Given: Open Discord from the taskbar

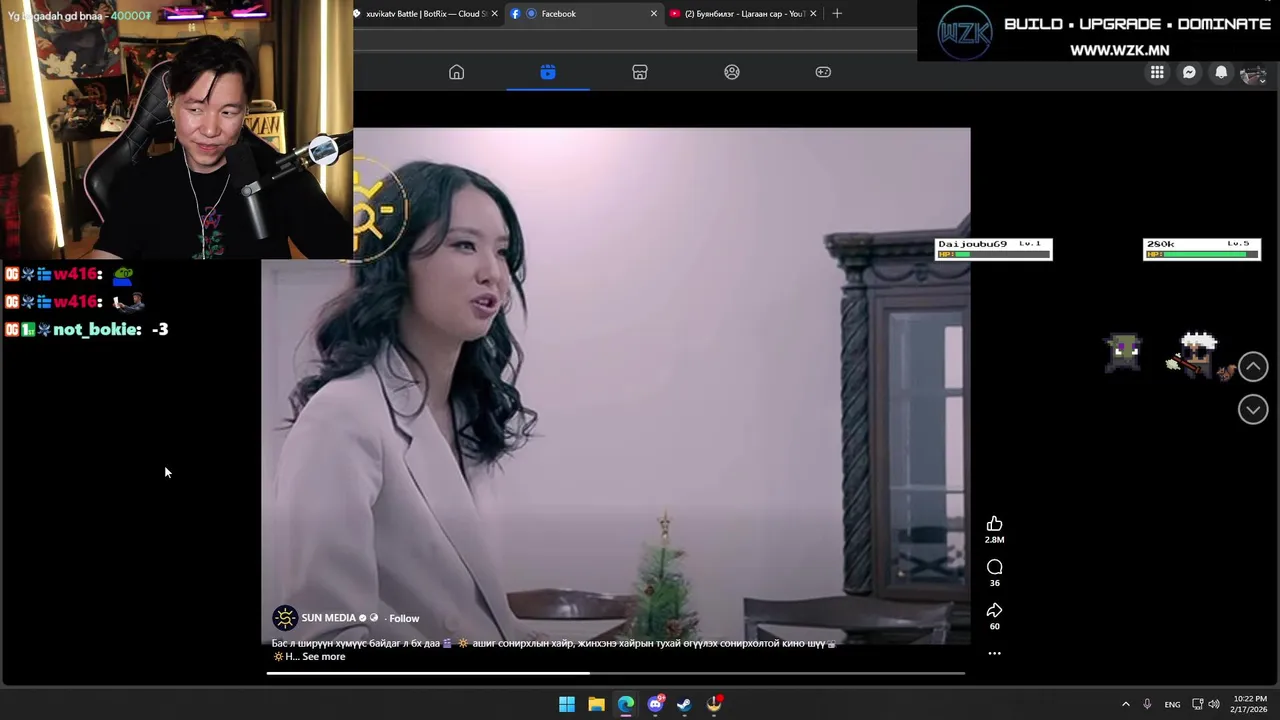Looking at the screenshot, I should pyautogui.click(x=655, y=704).
